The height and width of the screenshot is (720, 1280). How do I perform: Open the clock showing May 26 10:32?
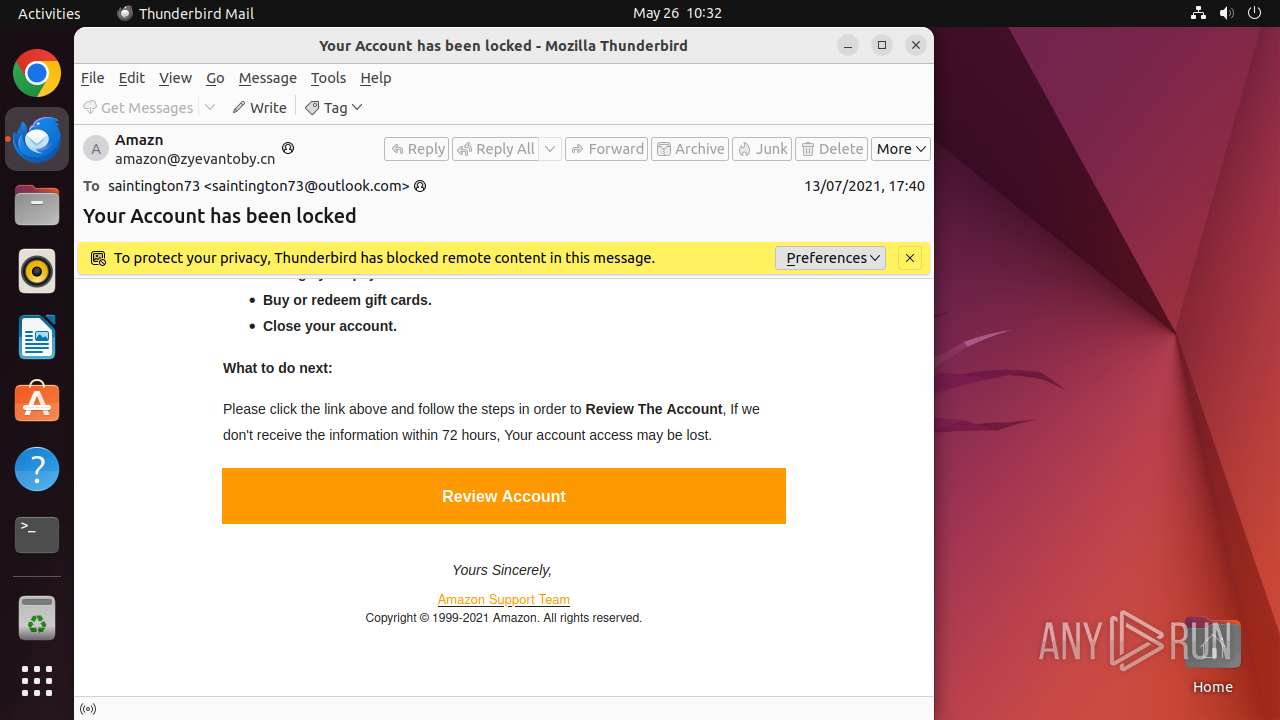[677, 13]
